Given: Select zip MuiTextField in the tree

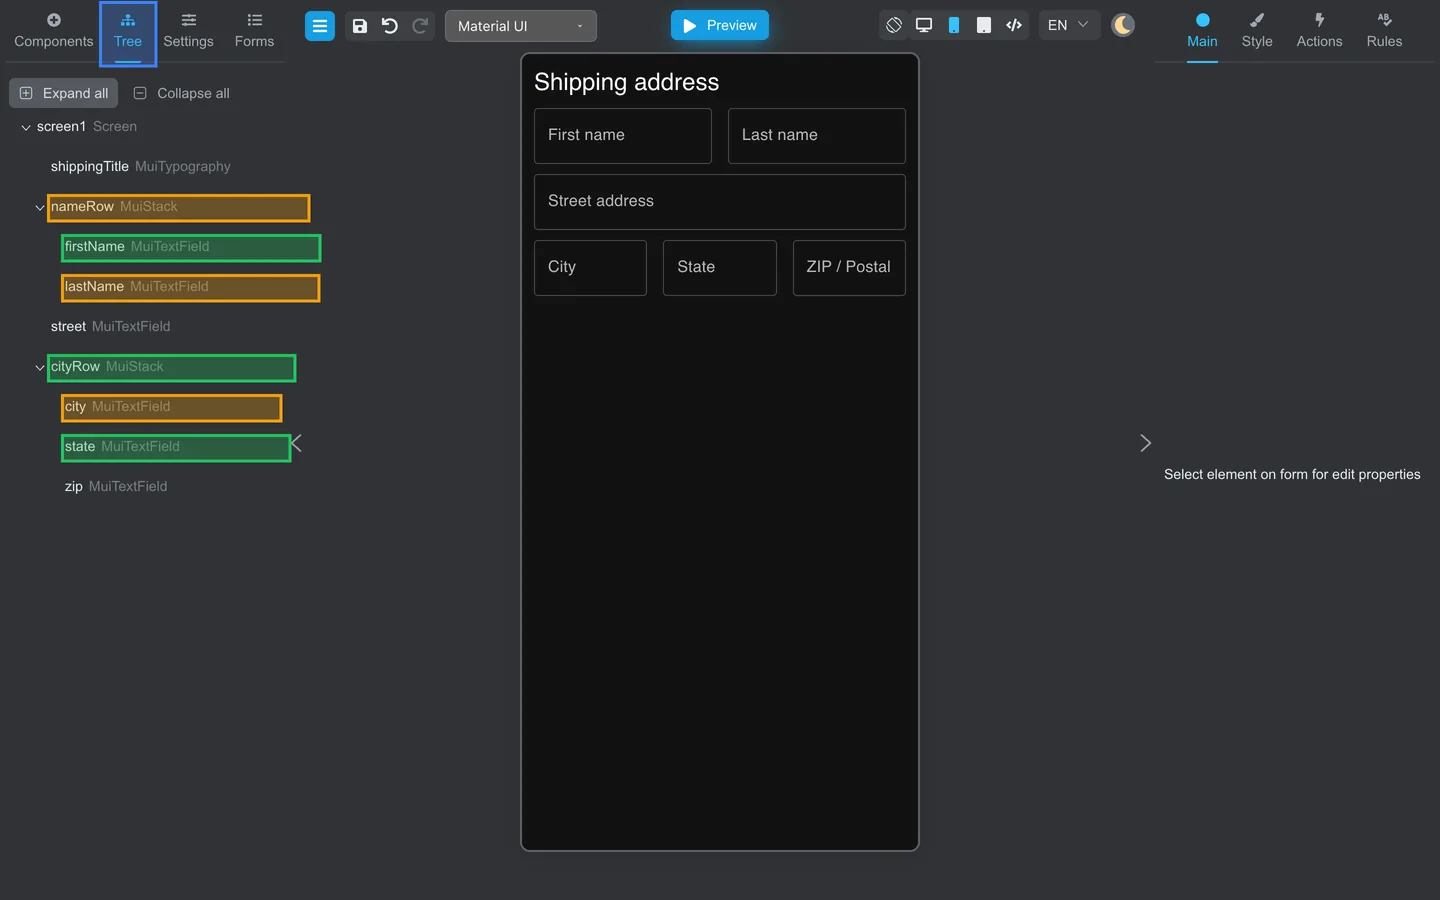Looking at the screenshot, I should coord(116,486).
